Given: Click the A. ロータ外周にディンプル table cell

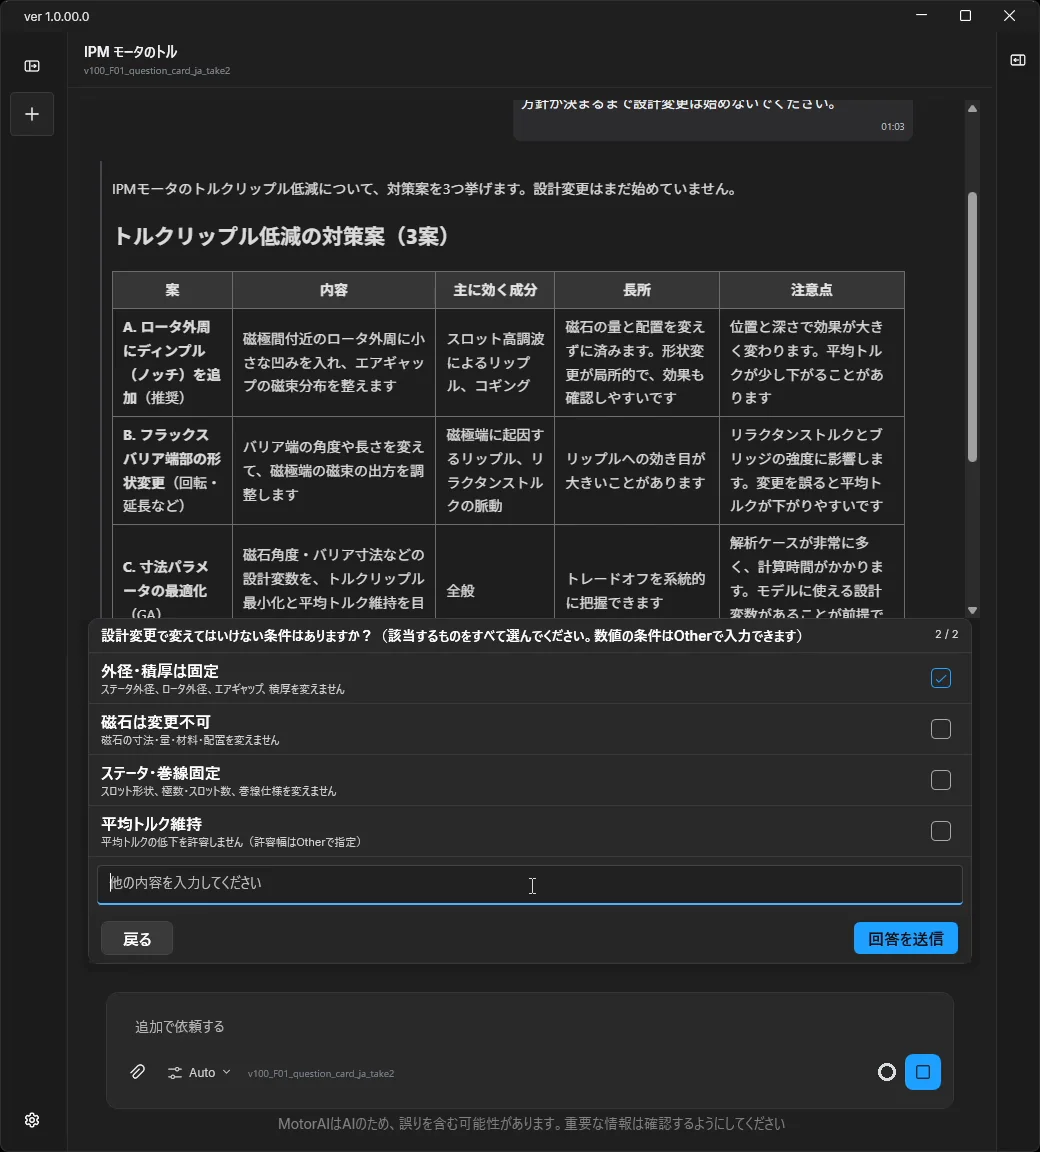Looking at the screenshot, I should click(173, 362).
